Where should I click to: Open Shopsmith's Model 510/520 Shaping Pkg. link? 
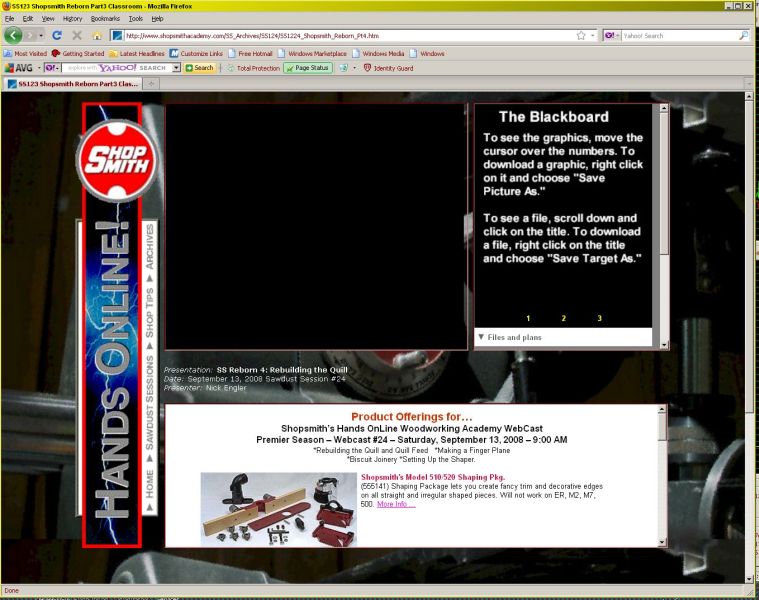433,477
